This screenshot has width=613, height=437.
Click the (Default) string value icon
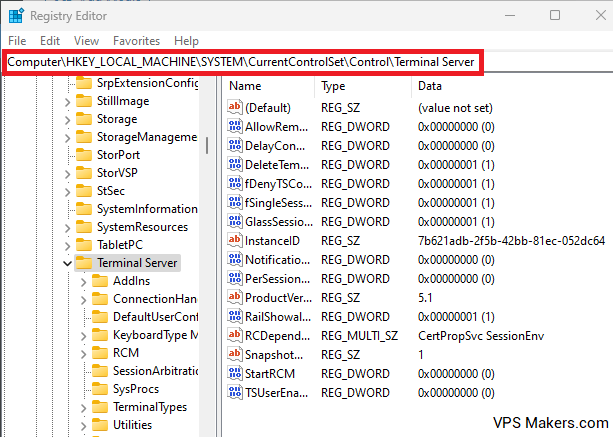[x=235, y=107]
